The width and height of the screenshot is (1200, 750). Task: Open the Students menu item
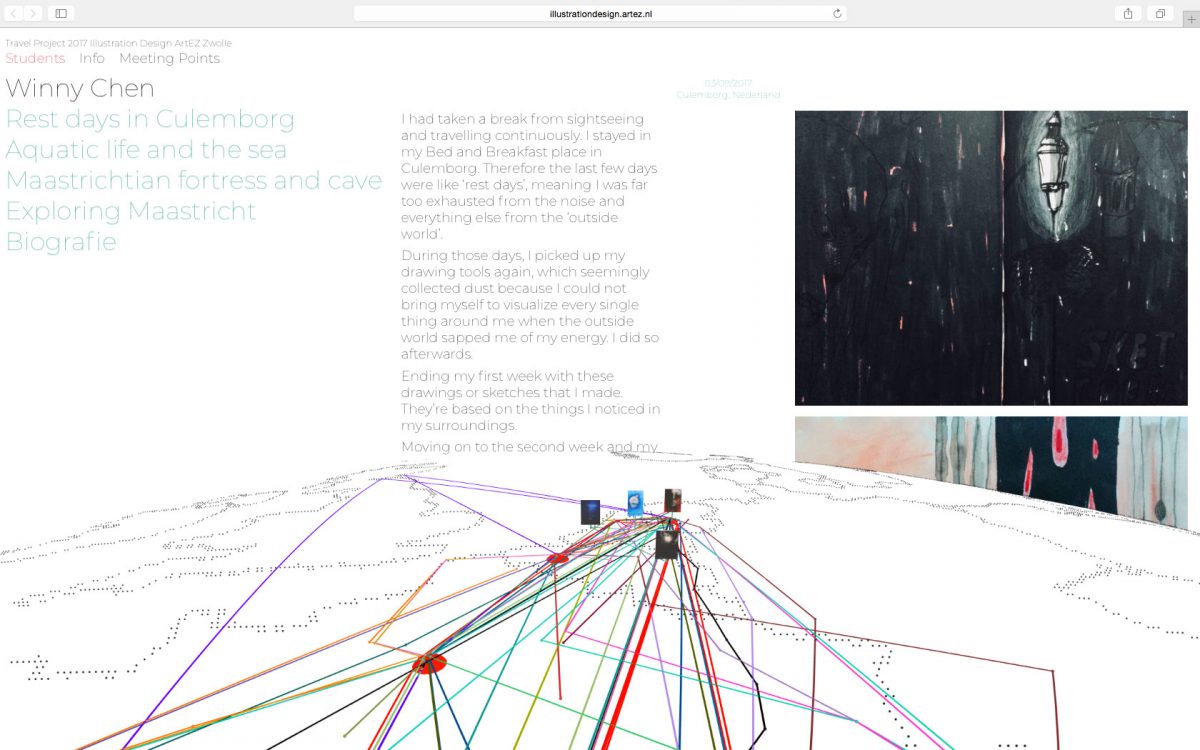point(35,58)
